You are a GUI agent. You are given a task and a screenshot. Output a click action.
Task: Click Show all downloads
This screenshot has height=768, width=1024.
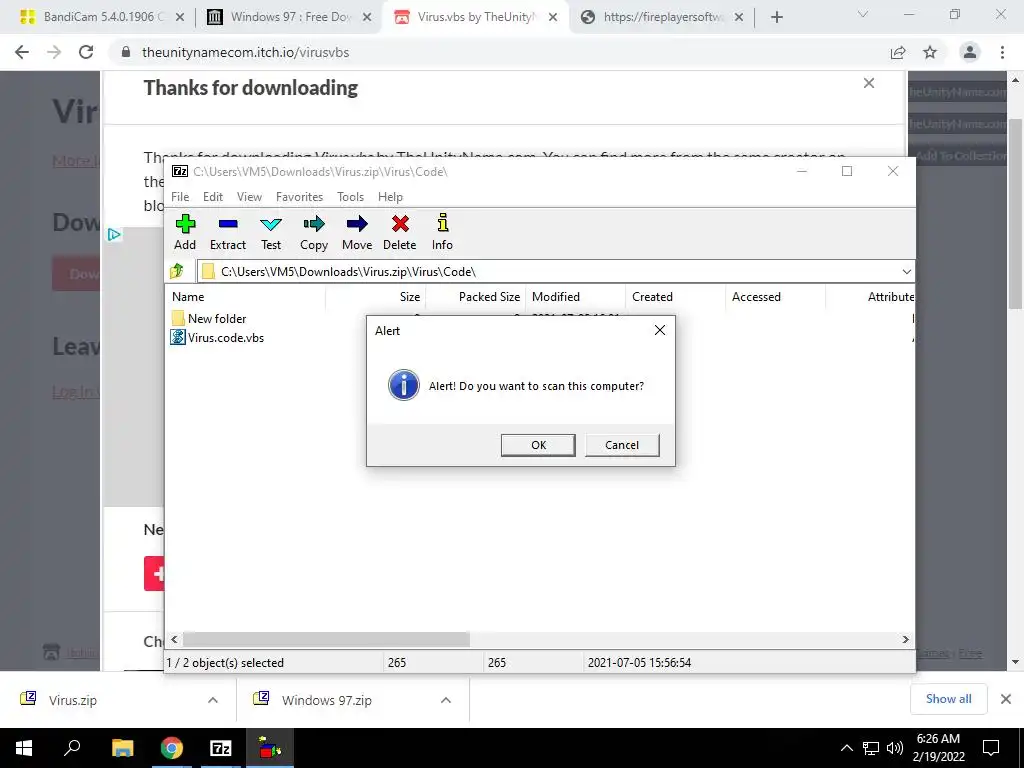point(948,699)
